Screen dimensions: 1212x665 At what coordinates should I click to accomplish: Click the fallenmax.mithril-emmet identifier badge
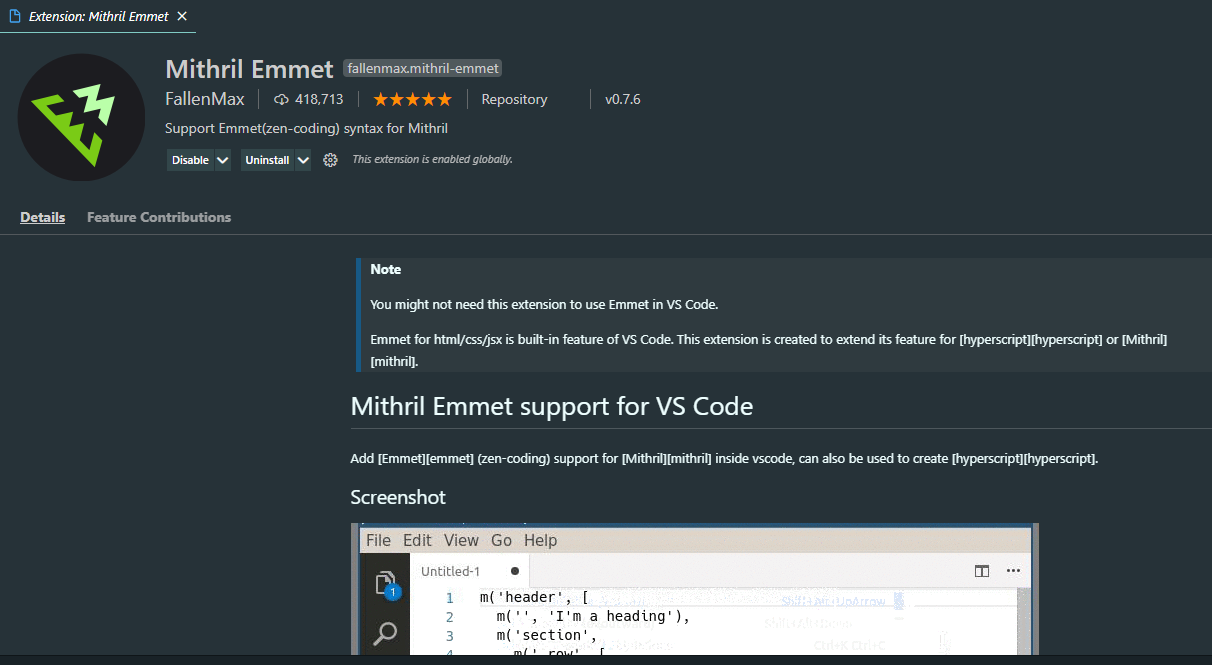[x=422, y=69]
